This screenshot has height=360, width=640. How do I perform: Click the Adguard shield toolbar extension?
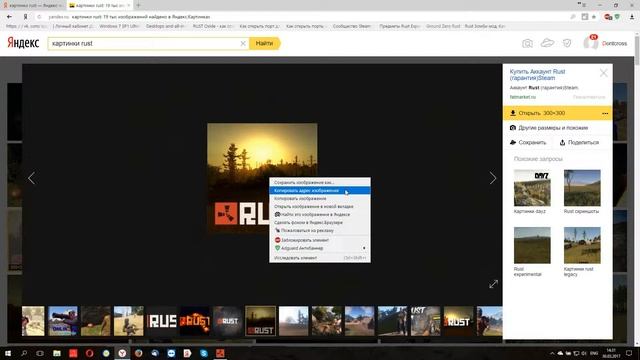(x=617, y=17)
